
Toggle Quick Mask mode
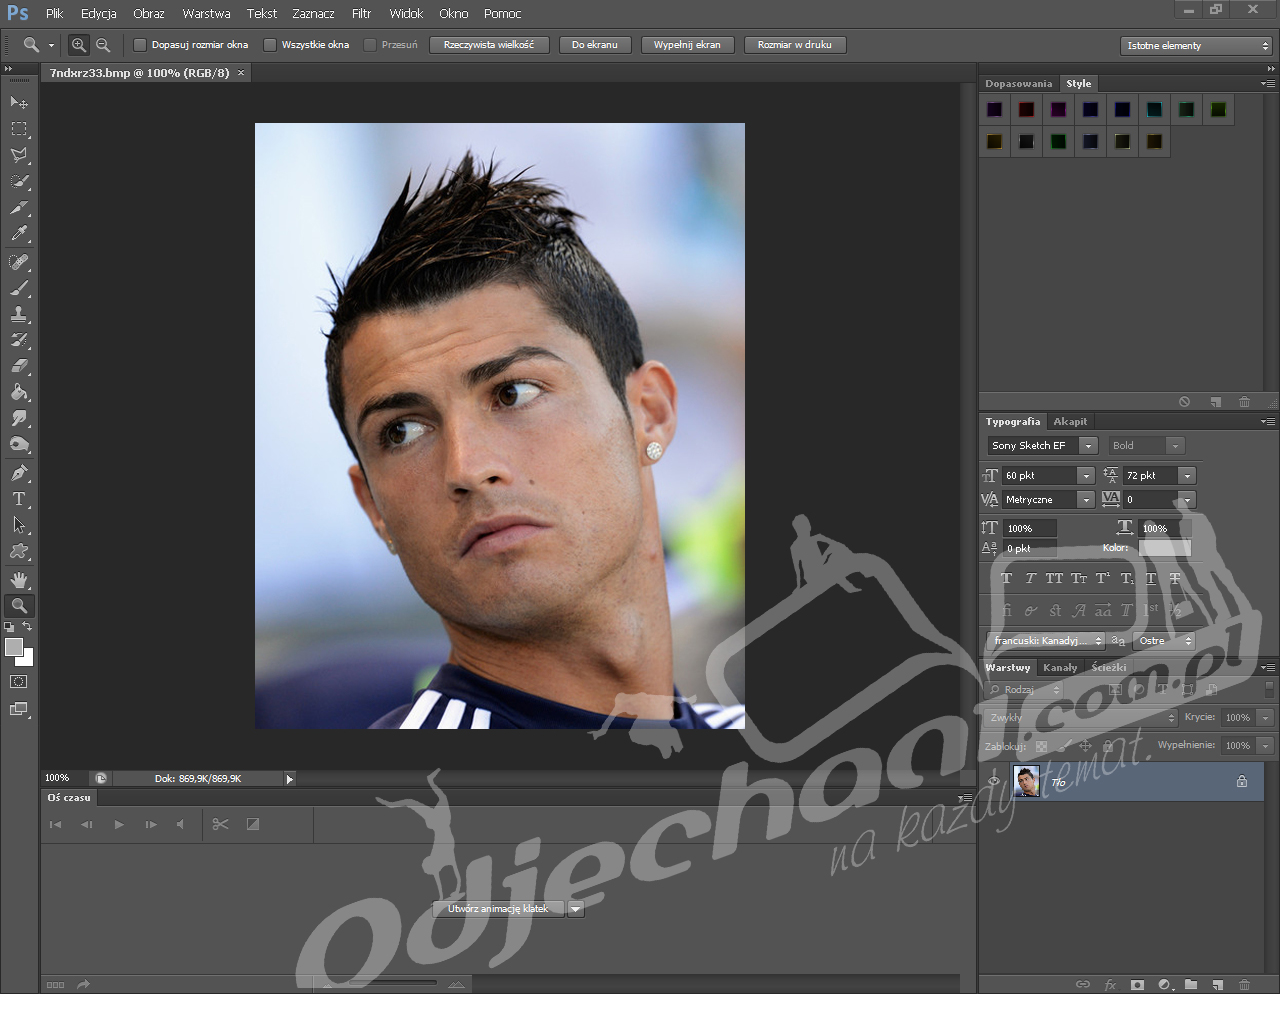point(19,682)
